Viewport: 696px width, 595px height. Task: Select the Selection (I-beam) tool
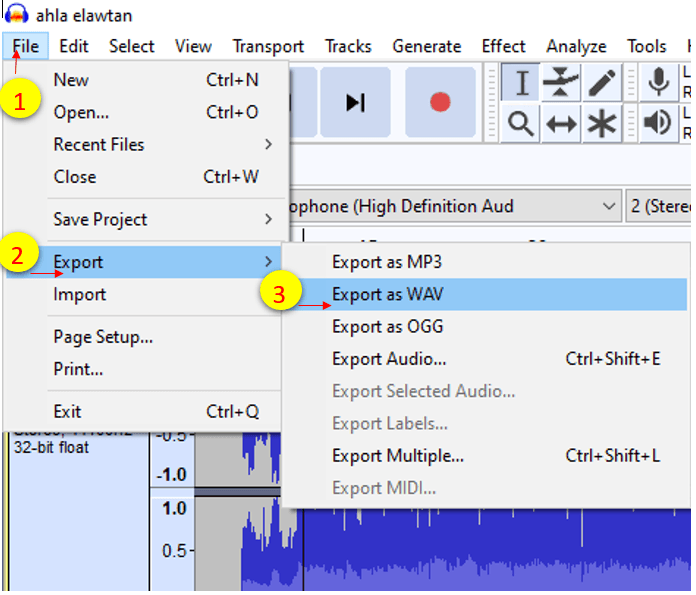click(x=521, y=82)
